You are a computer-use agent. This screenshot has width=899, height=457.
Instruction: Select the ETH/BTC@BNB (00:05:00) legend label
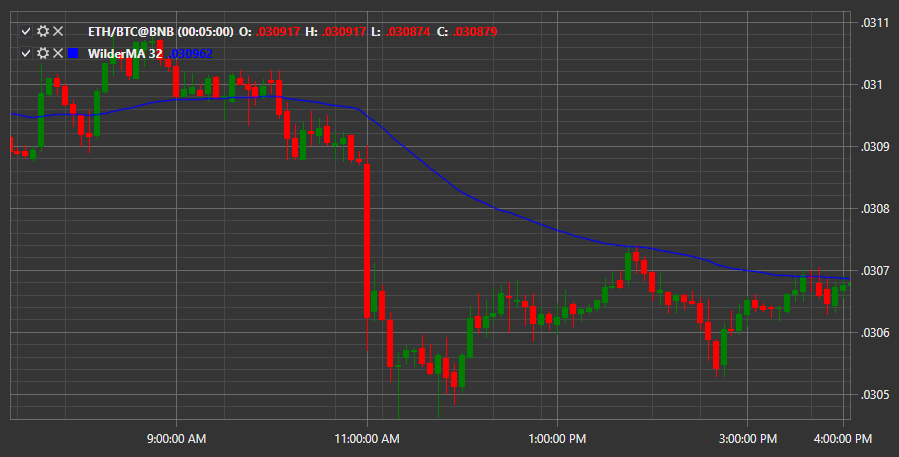click(161, 32)
